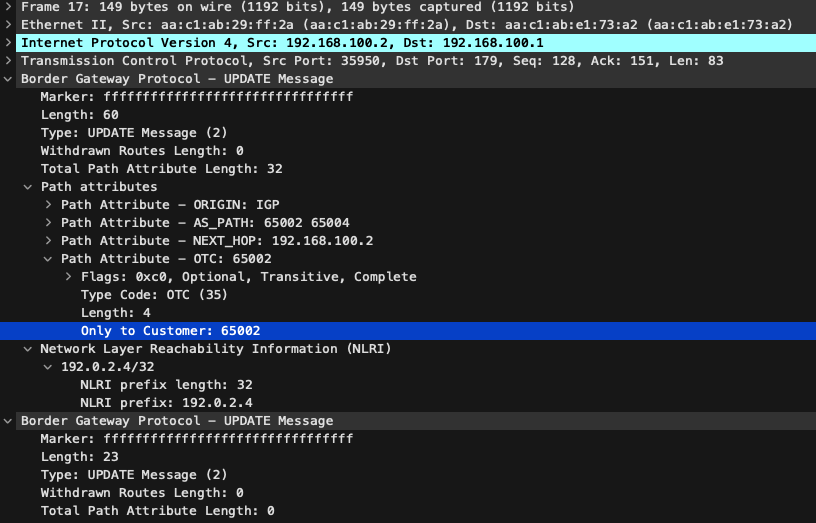Select Type: UPDATE Message below Length: 23
Screen dimensions: 816x523
pos(134,475)
